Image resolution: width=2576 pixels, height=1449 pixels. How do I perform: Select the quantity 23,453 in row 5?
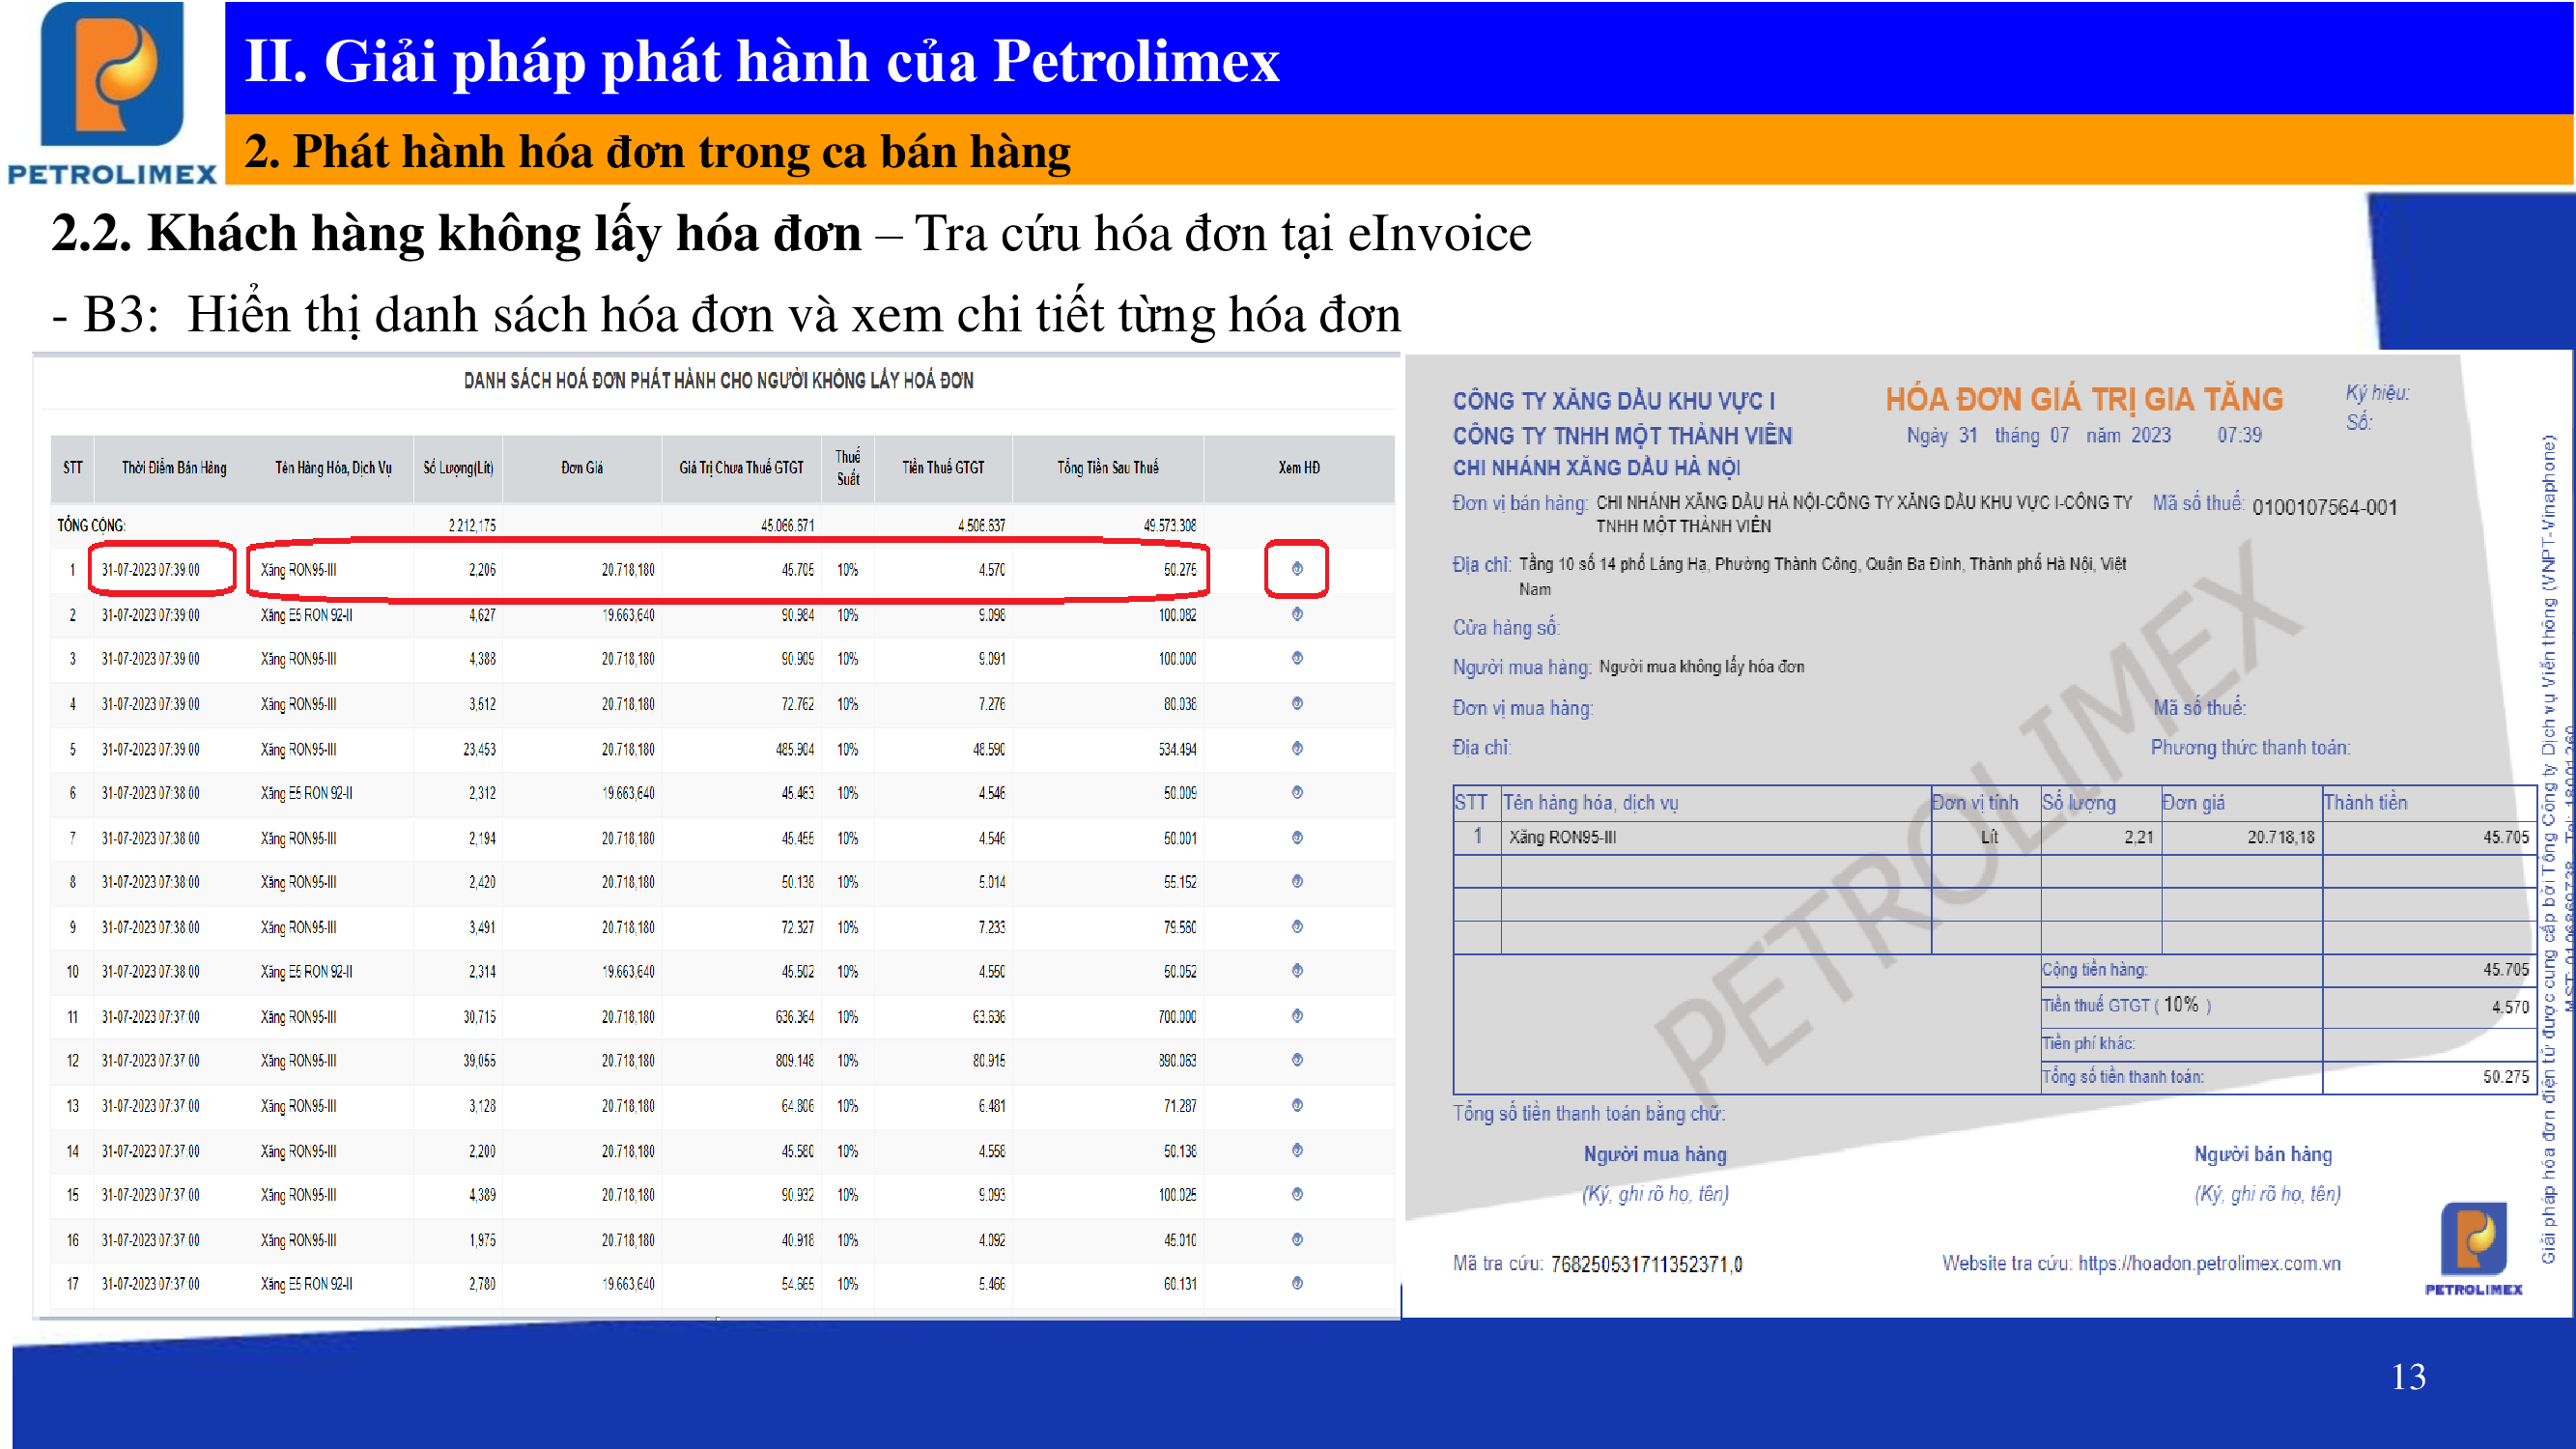(x=479, y=749)
